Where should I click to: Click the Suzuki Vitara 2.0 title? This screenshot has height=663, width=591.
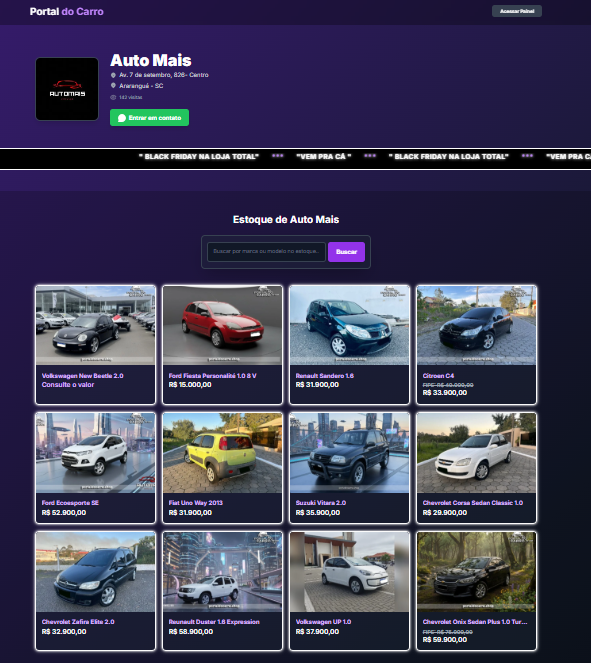point(321,503)
